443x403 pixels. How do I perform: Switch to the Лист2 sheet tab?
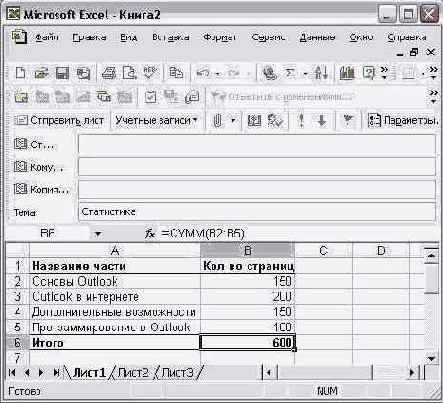pyautogui.click(x=133, y=373)
